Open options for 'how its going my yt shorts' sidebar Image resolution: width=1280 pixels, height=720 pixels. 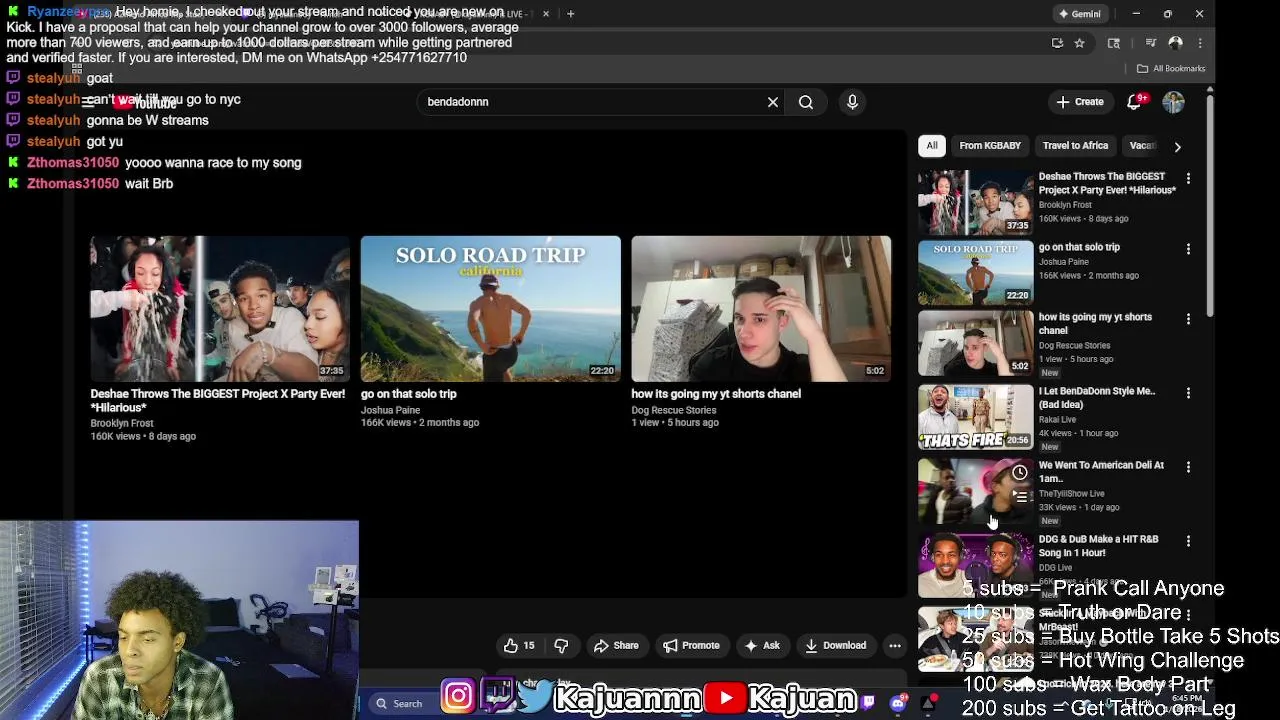1188,318
